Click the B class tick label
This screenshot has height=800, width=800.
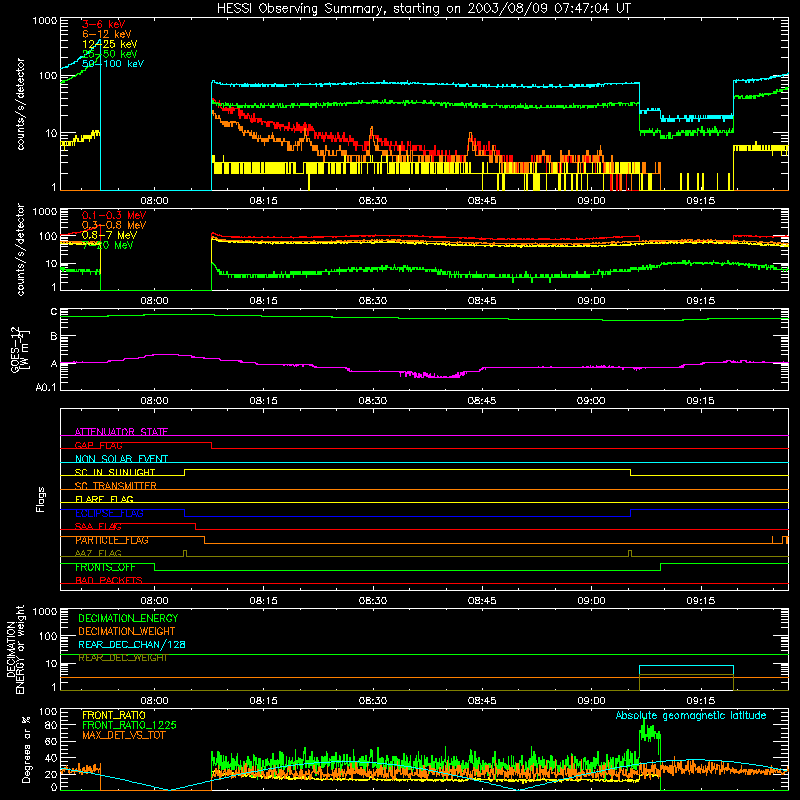[54, 336]
